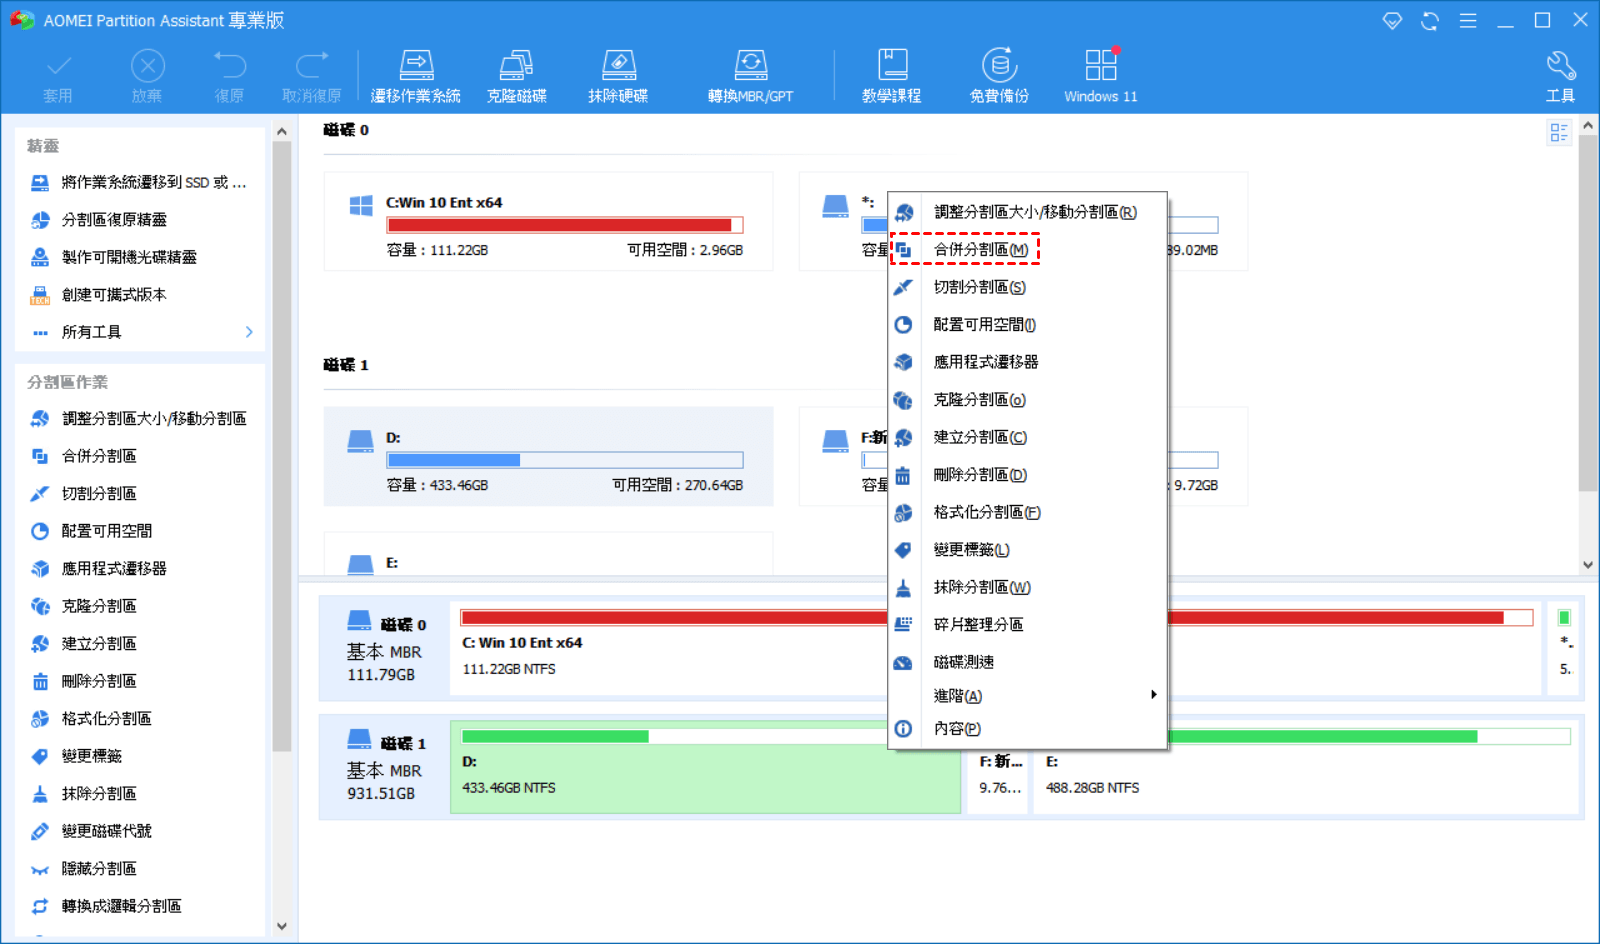Viewport: 1600px width, 944px height.
Task: Open the 克隆磁碟 clone disk tool
Action: [517, 76]
